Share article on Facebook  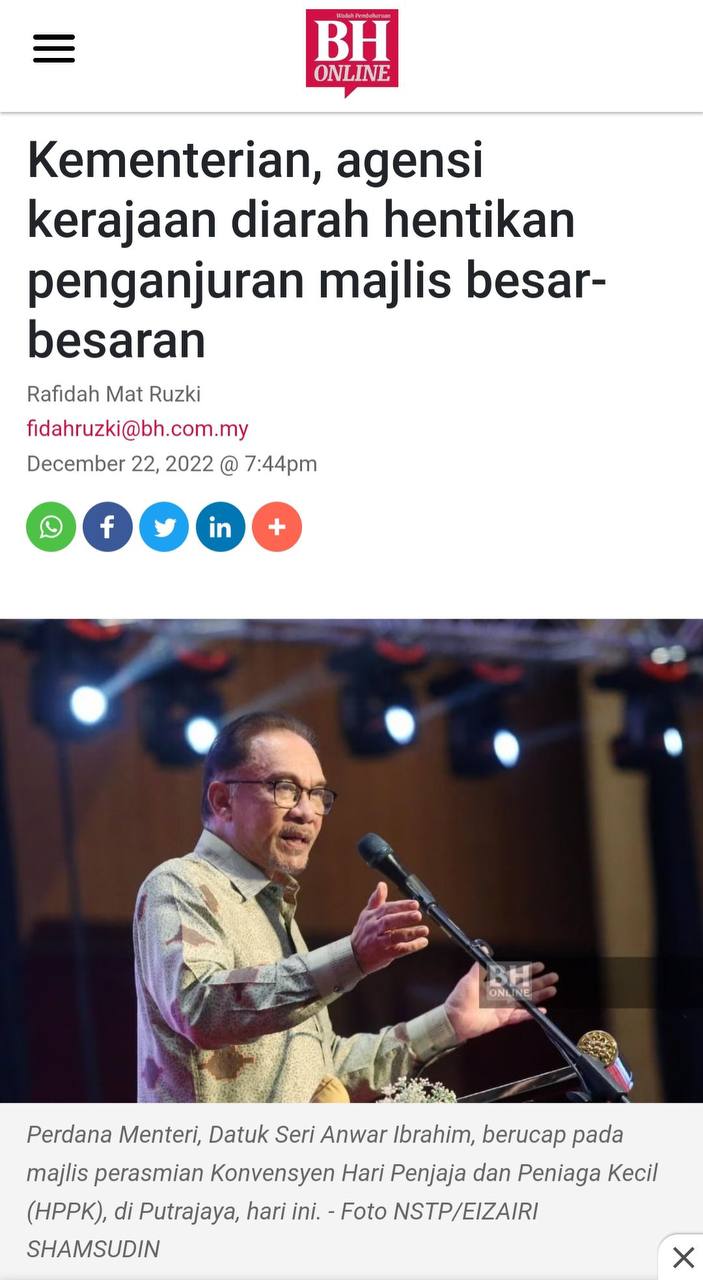coord(107,527)
